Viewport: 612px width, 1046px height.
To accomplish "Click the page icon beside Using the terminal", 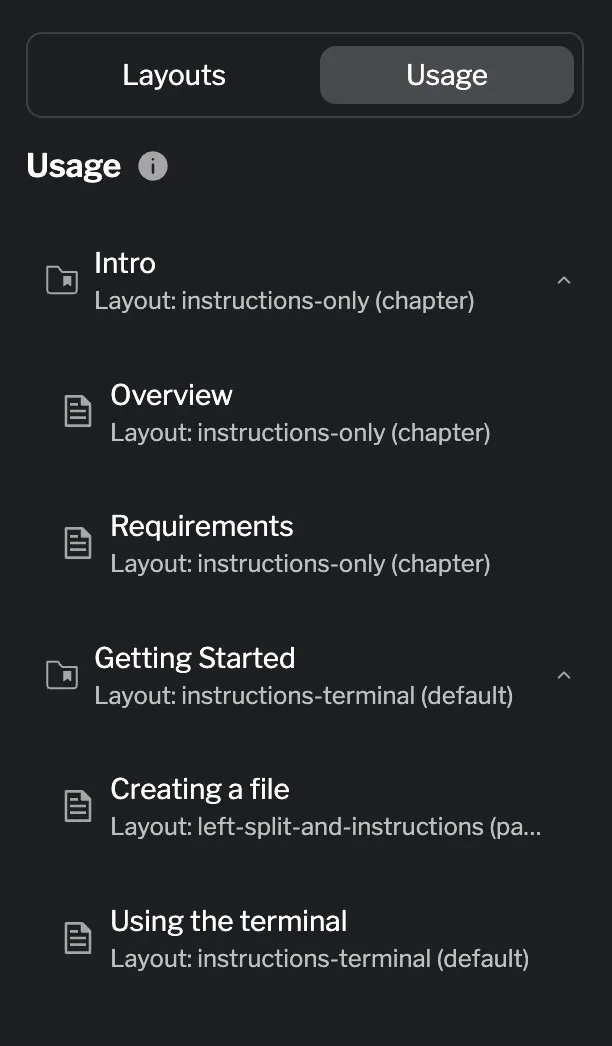I will (78, 936).
